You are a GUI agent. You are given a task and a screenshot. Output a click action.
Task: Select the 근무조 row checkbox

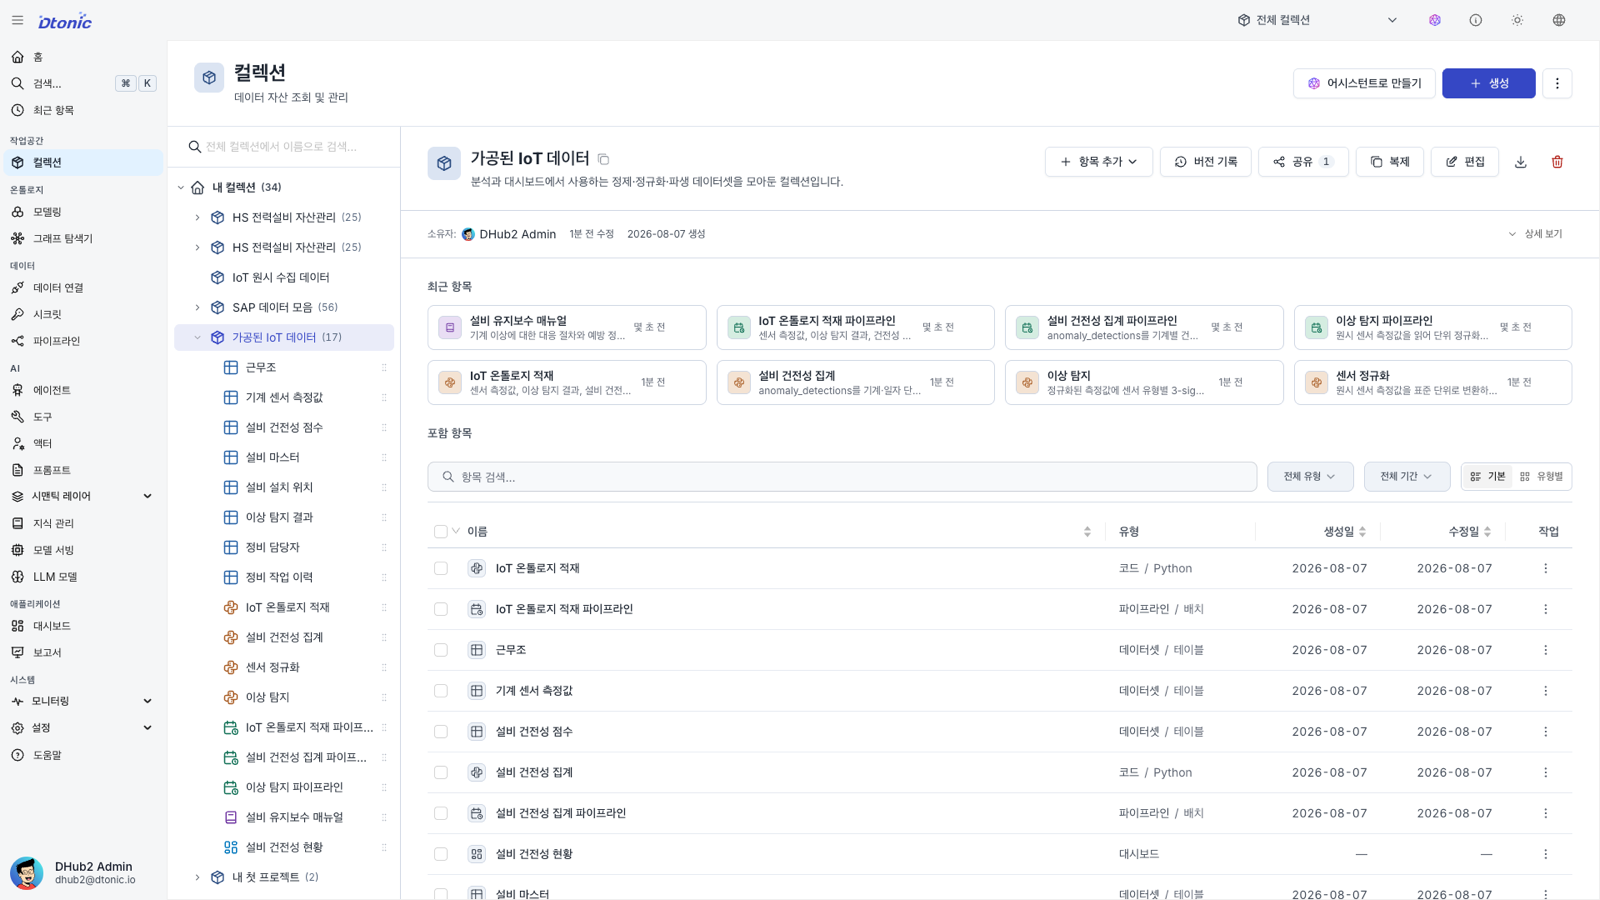pos(441,650)
